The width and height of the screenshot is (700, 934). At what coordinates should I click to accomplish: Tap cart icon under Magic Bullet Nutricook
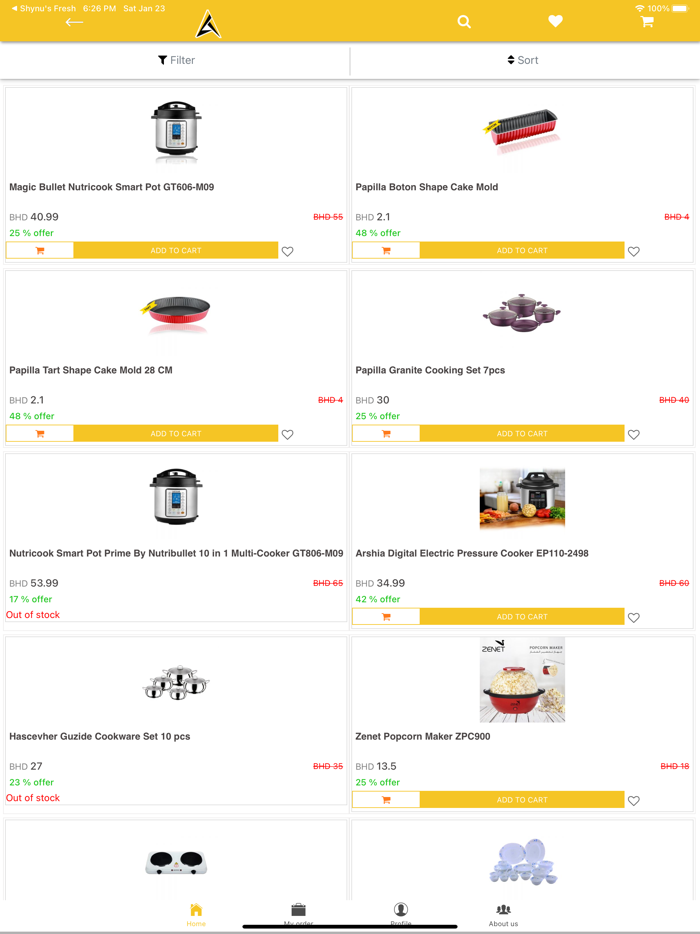tap(40, 250)
